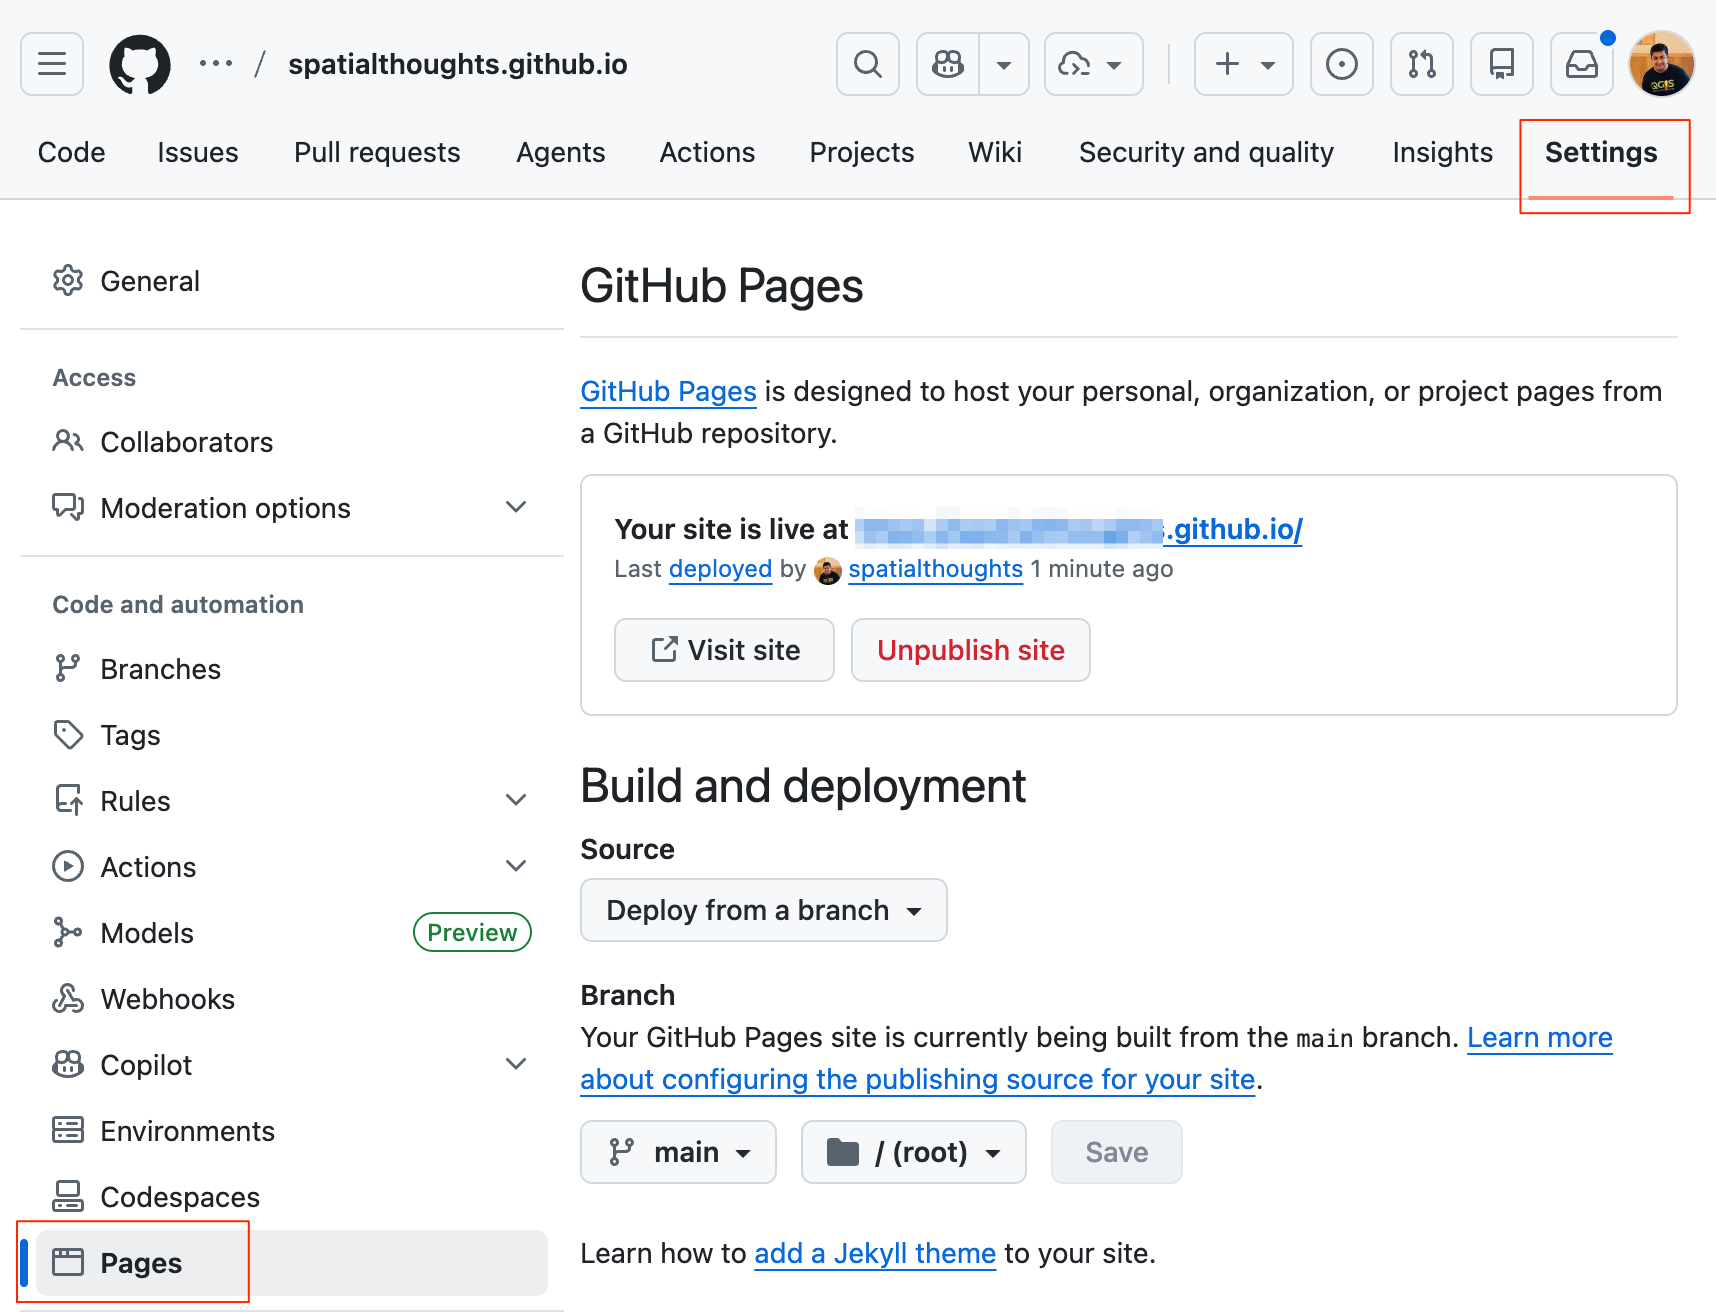Follow the add a Jekyll theme link

874,1253
